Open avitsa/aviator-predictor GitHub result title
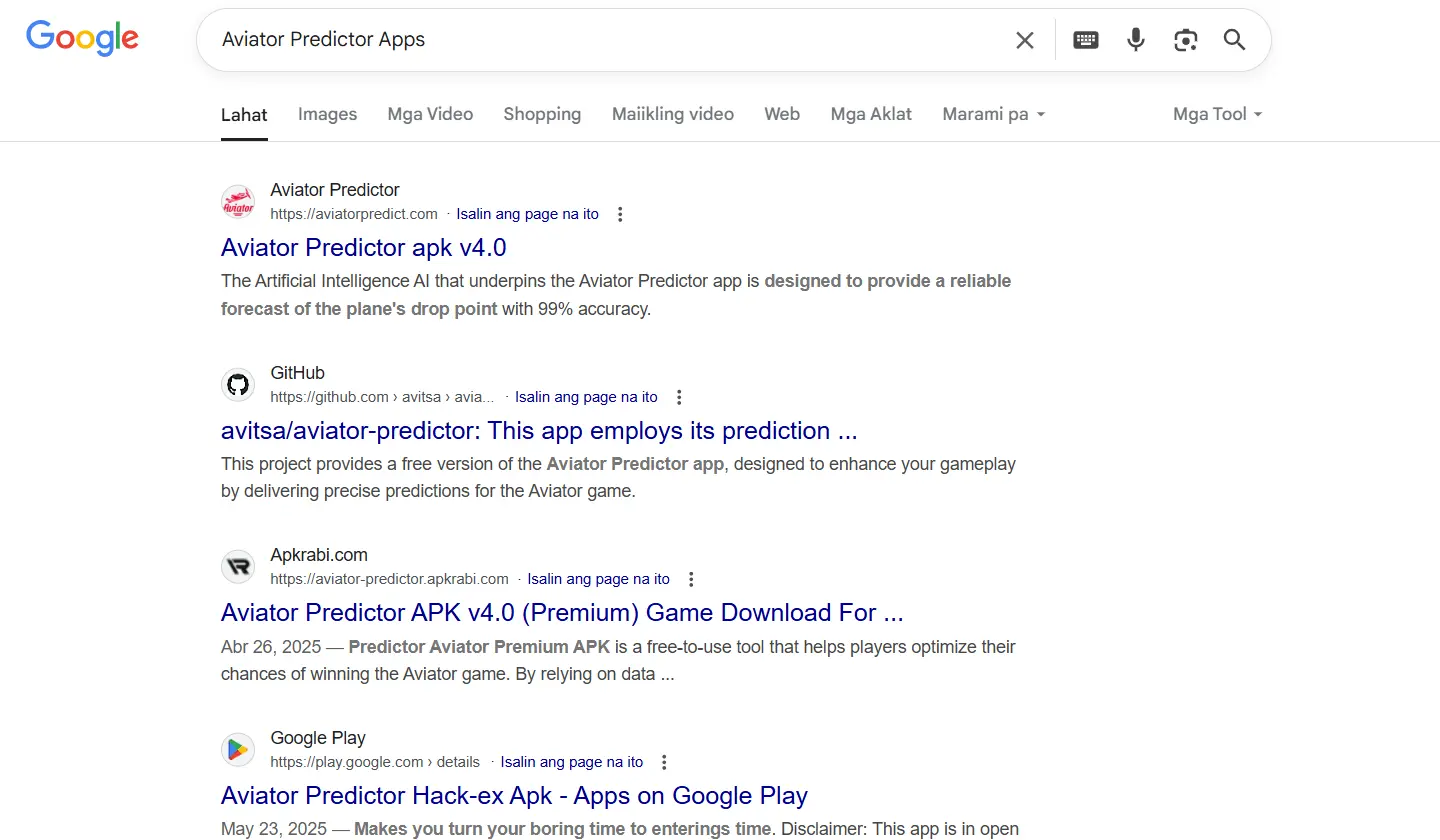The image size is (1440, 840). pyautogui.click(x=539, y=430)
